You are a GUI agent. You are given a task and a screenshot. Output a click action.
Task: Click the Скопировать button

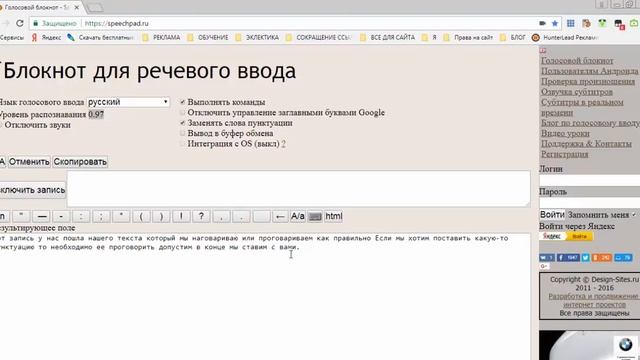[80, 162]
